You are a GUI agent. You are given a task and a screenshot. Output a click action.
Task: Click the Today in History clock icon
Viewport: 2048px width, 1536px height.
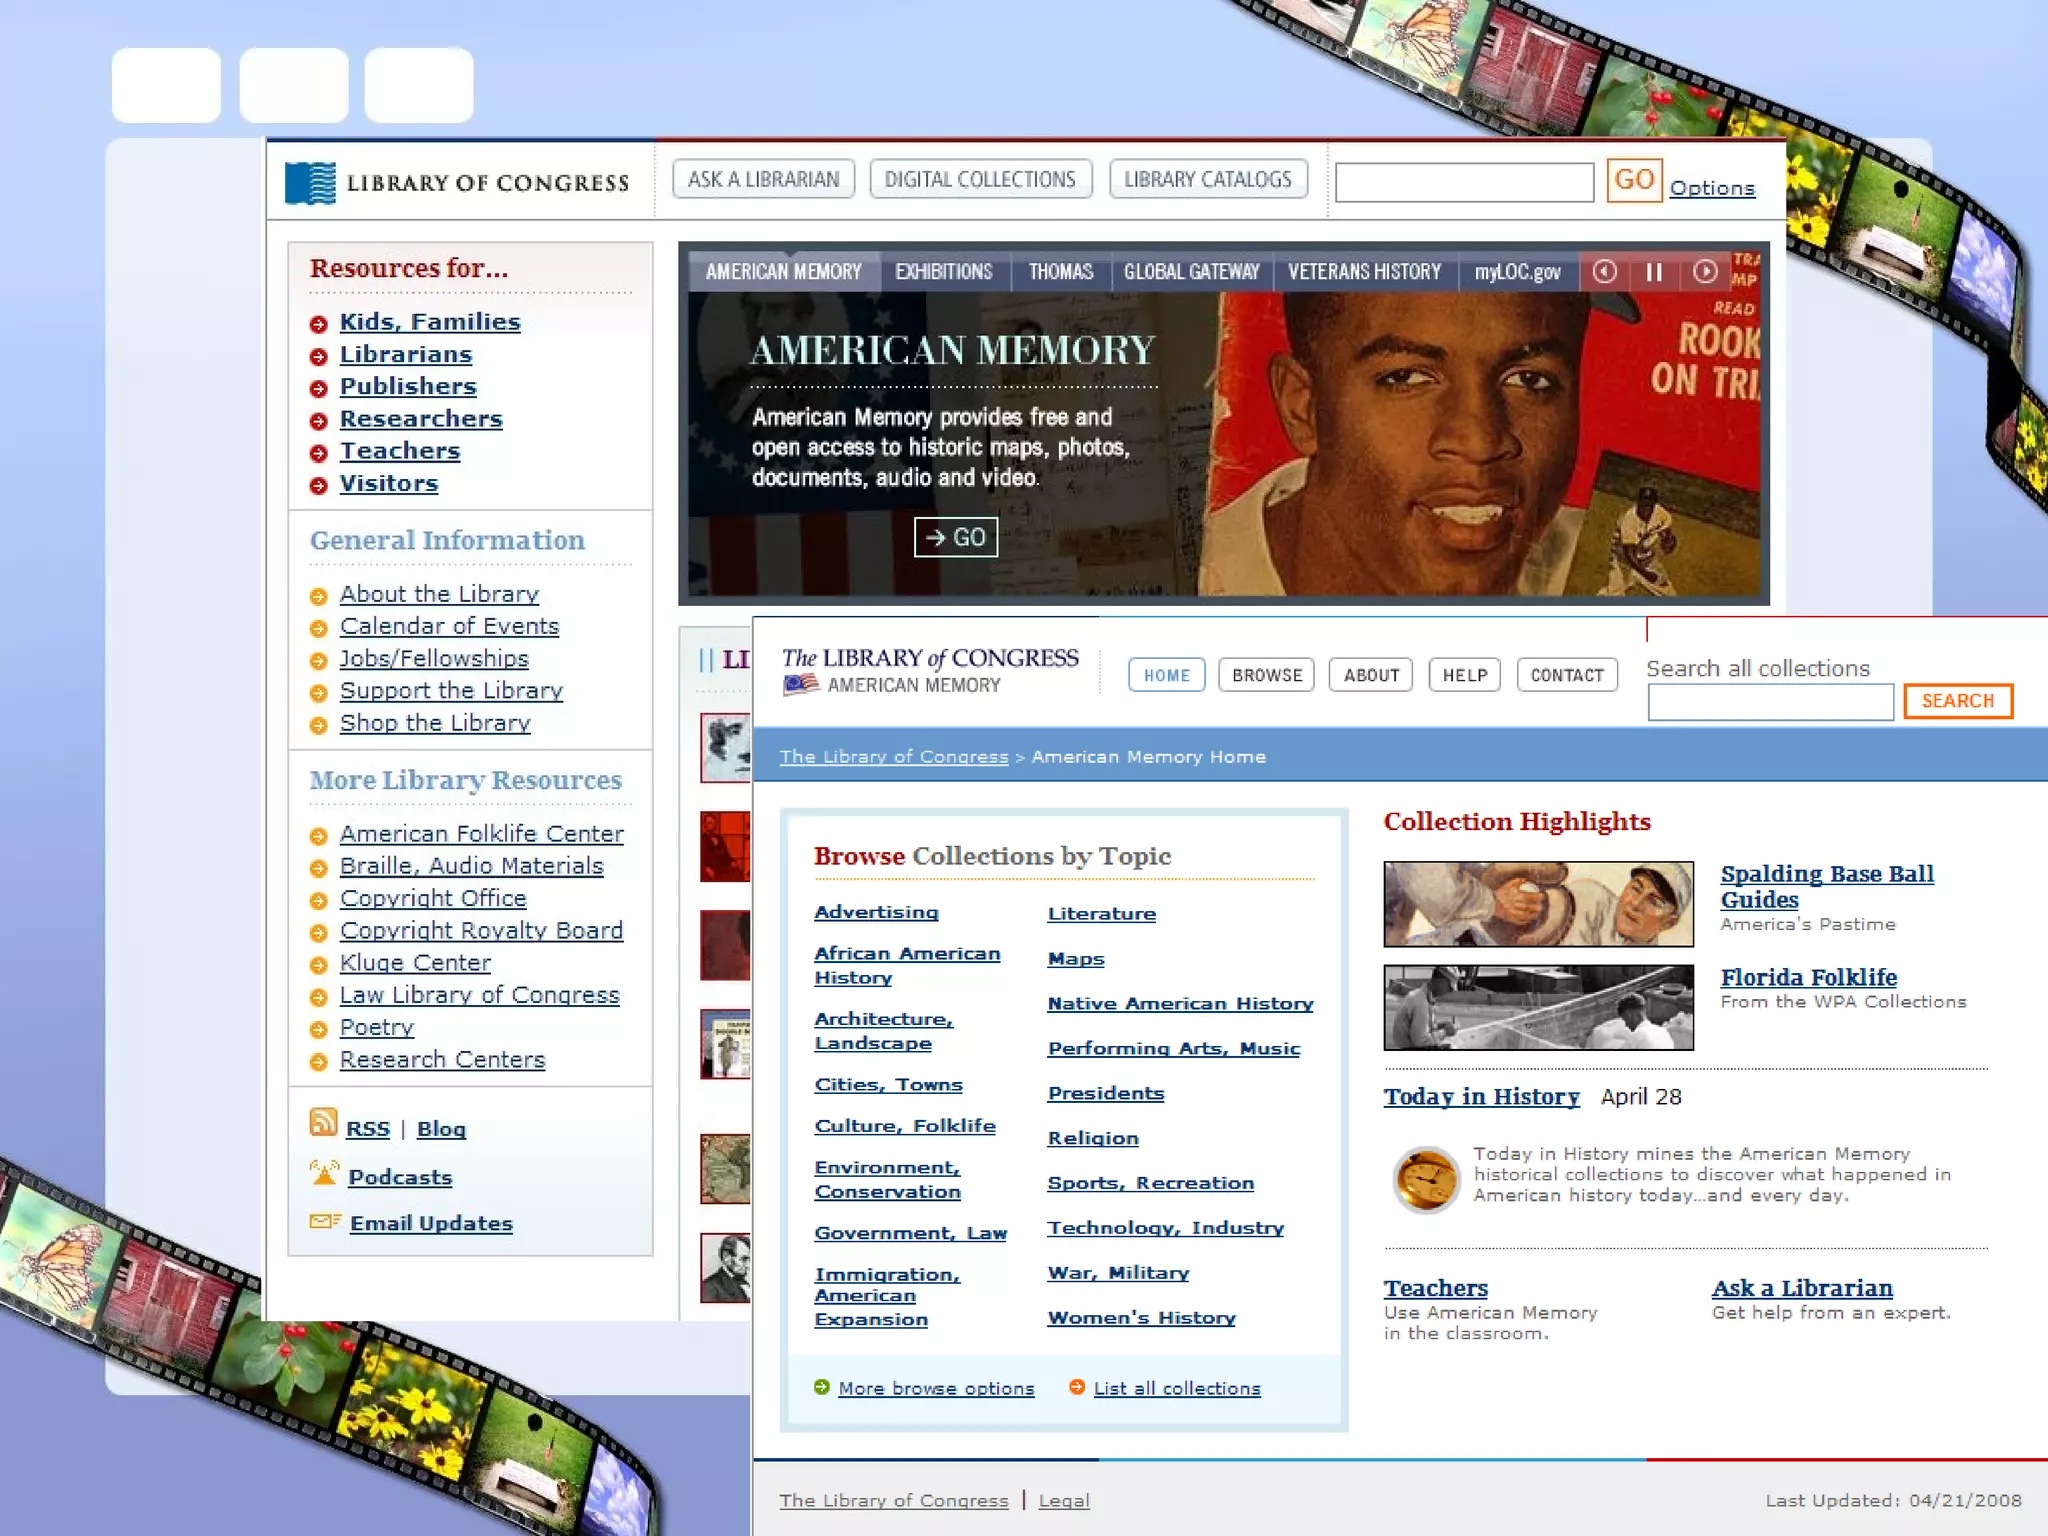[1425, 1178]
